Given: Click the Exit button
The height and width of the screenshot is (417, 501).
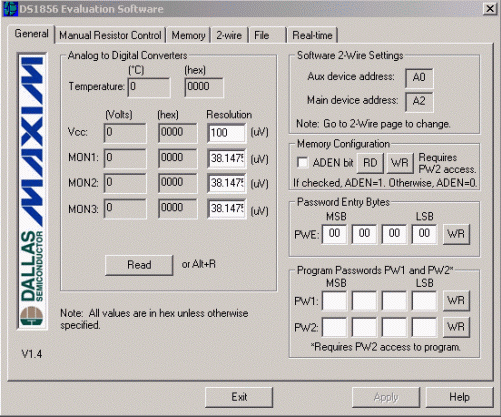Looking at the screenshot, I should tap(239, 397).
